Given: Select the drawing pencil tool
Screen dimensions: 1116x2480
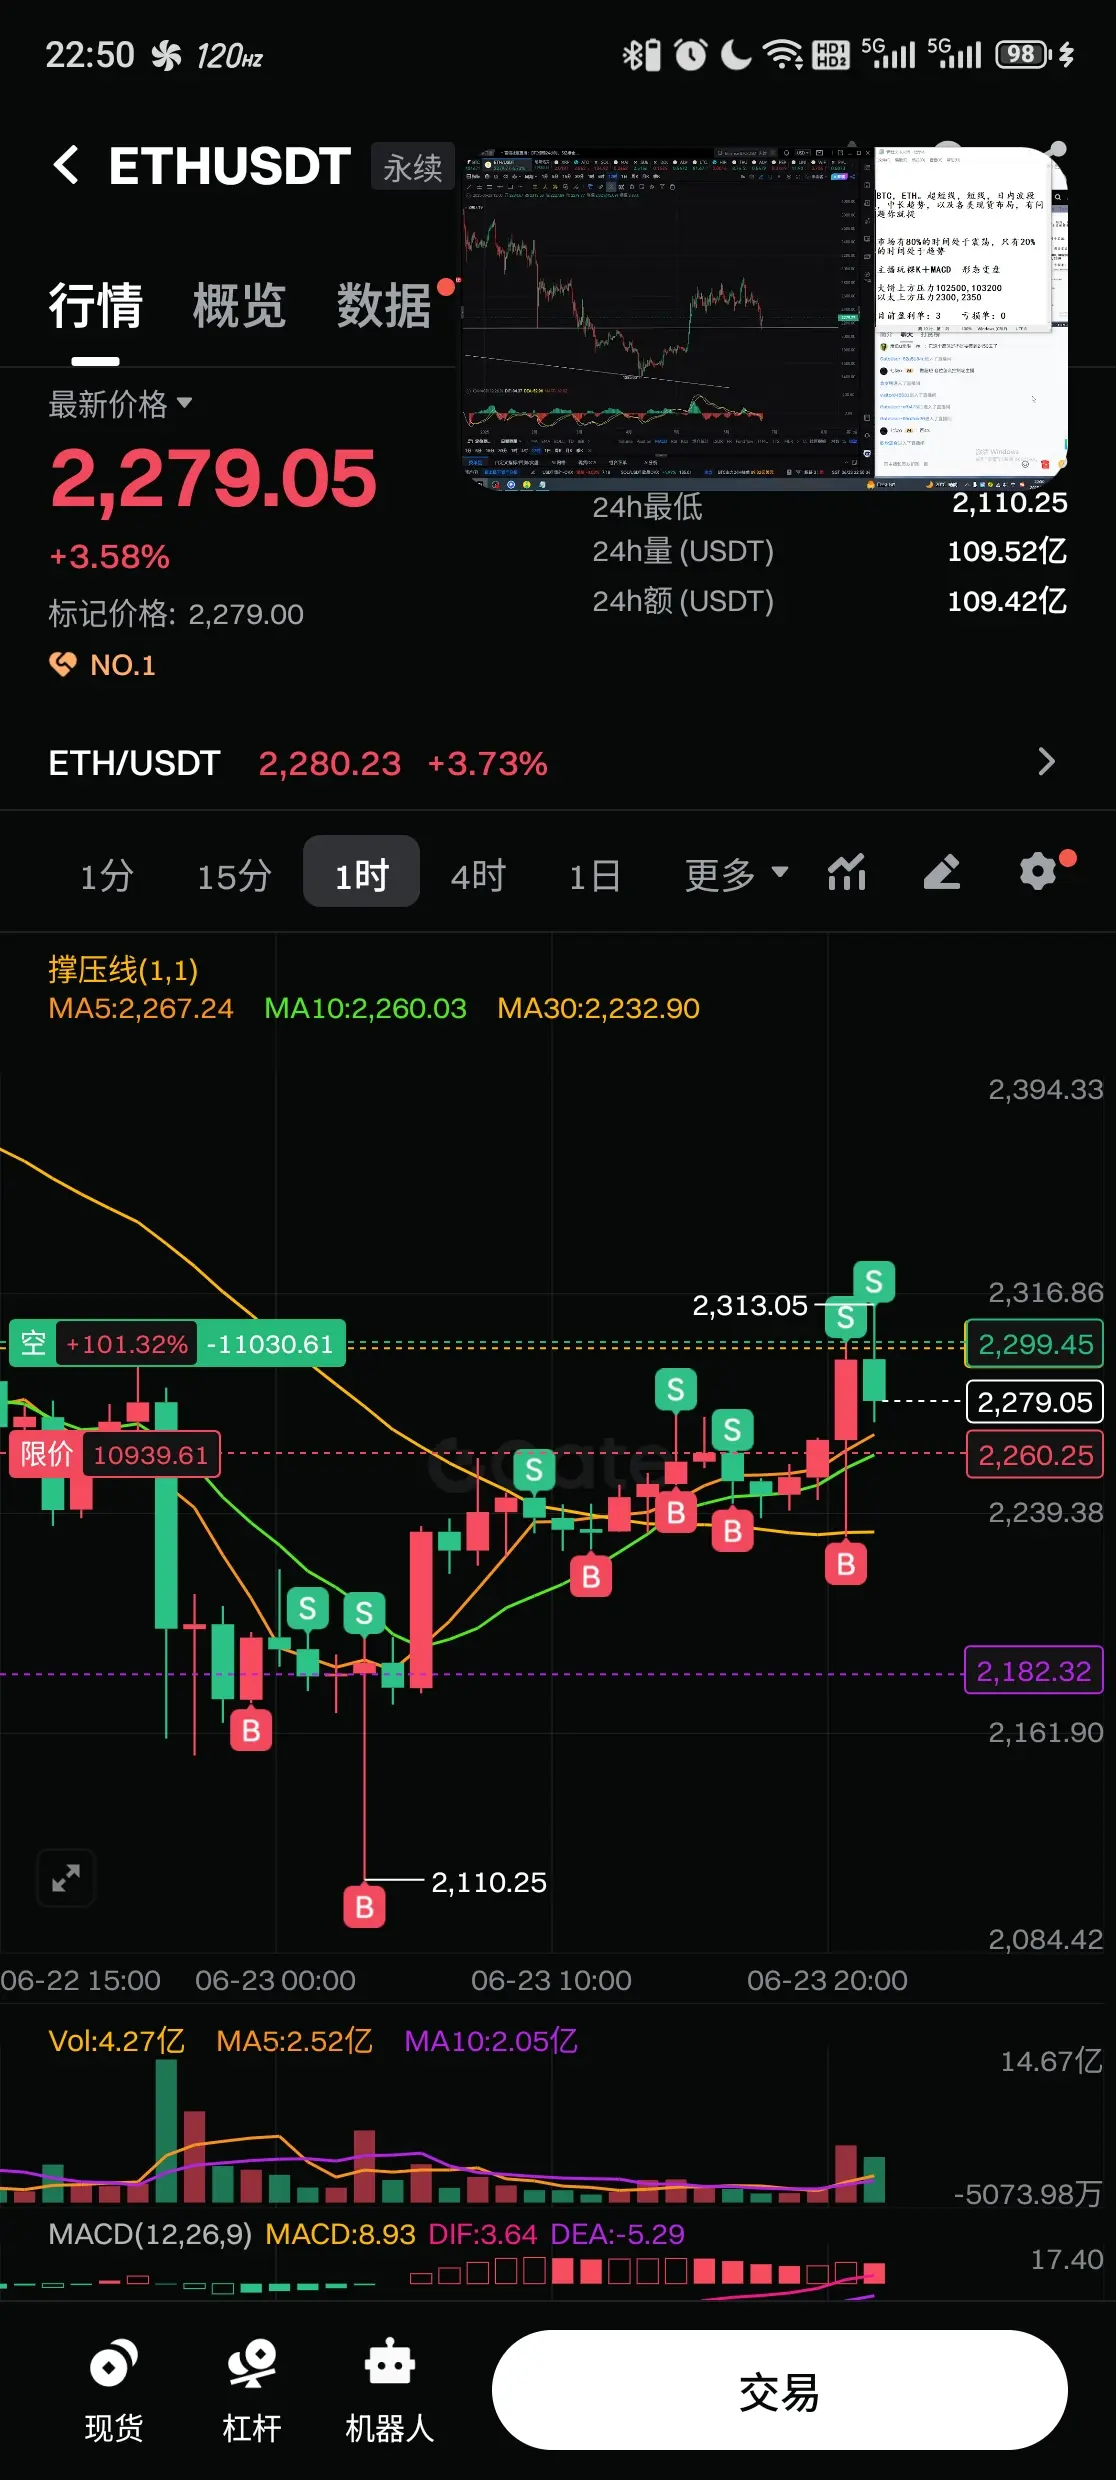Looking at the screenshot, I should [942, 873].
